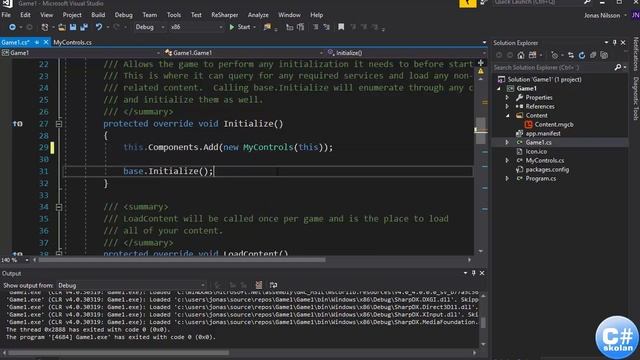
Task: Open the Build menu
Action: (x=98, y=15)
